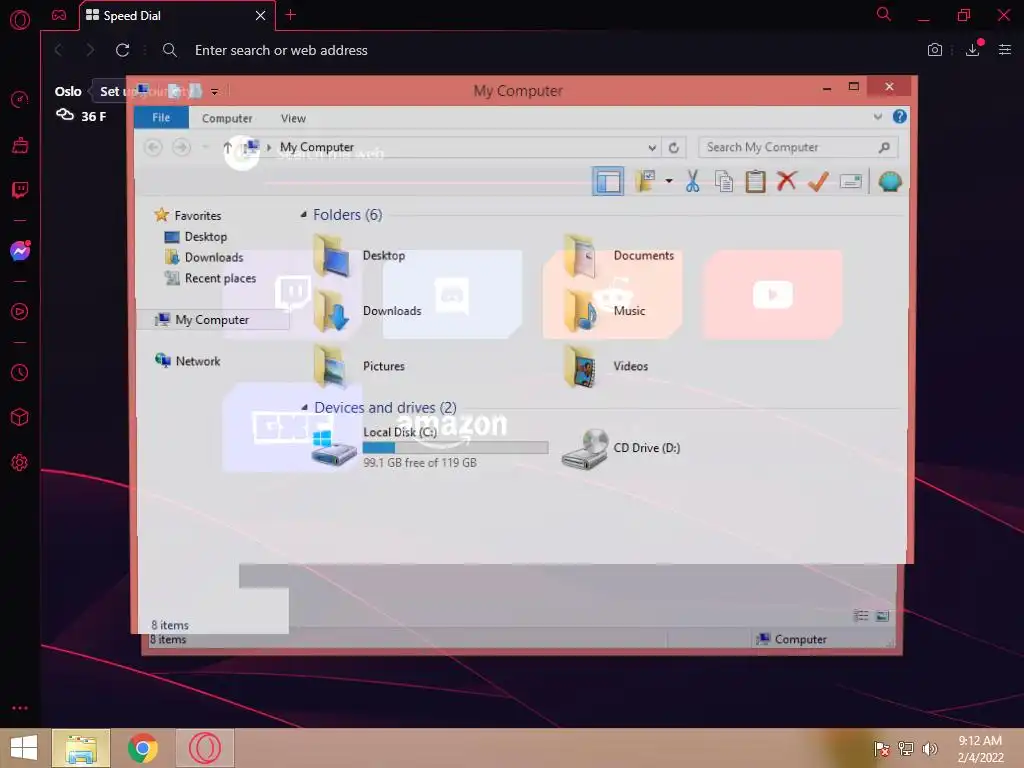Click red Delete X in Explorer toolbar
Viewport: 1024px width, 768px height.
point(787,180)
